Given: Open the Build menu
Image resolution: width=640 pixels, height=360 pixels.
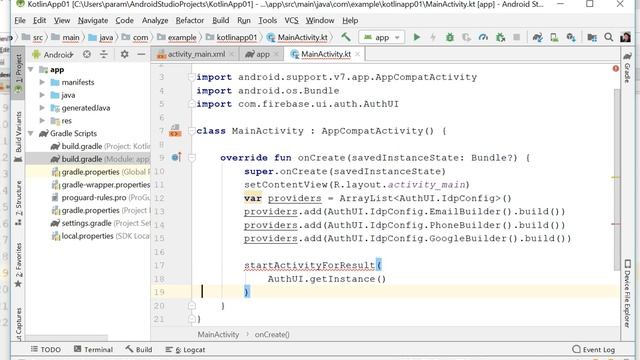Looking at the screenshot, I should coord(220,20).
